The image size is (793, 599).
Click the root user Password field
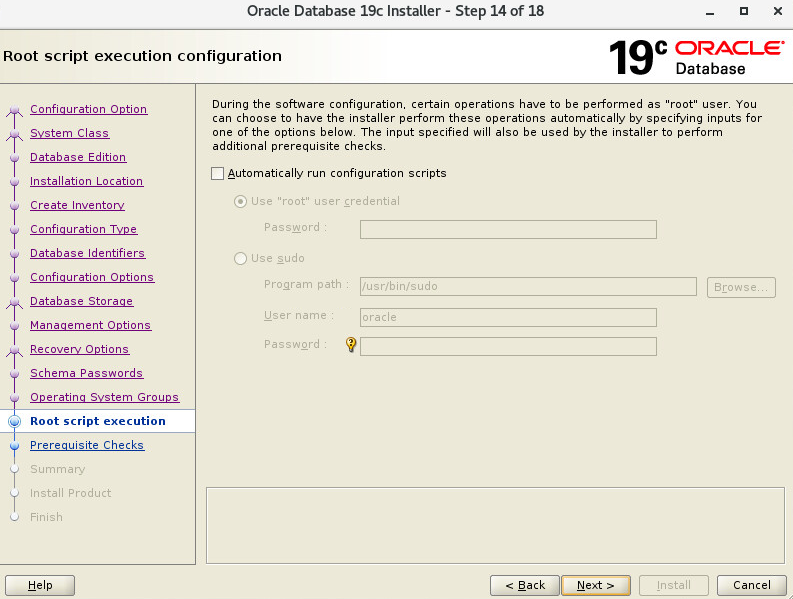[508, 229]
